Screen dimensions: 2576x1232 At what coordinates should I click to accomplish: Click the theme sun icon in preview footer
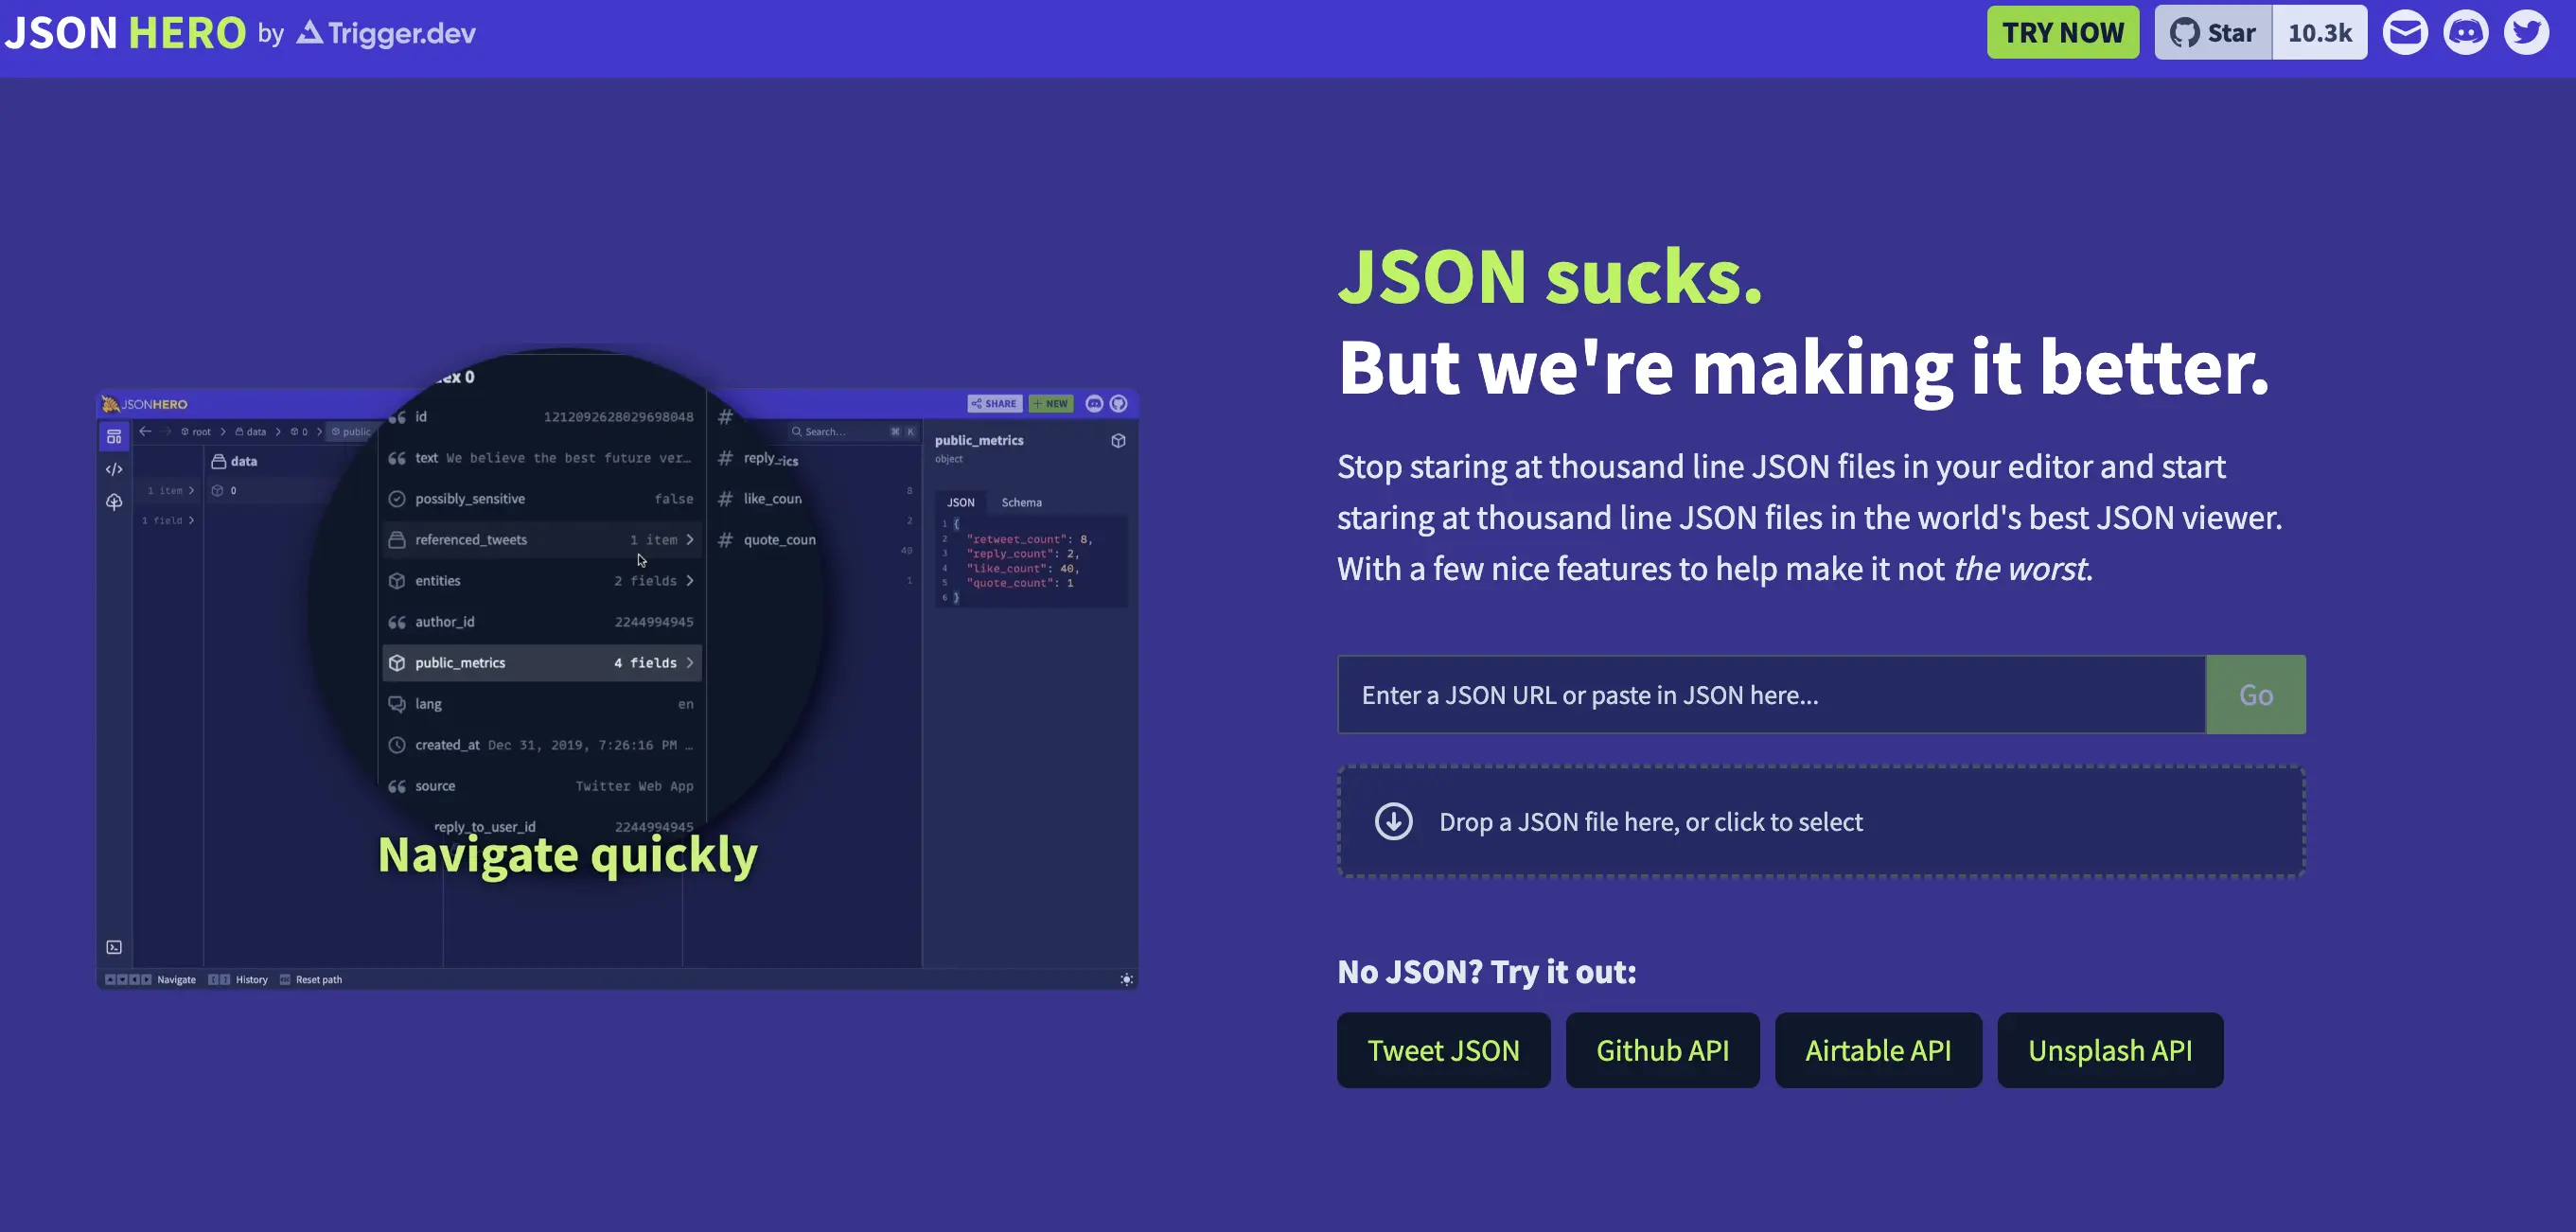[x=1126, y=980]
